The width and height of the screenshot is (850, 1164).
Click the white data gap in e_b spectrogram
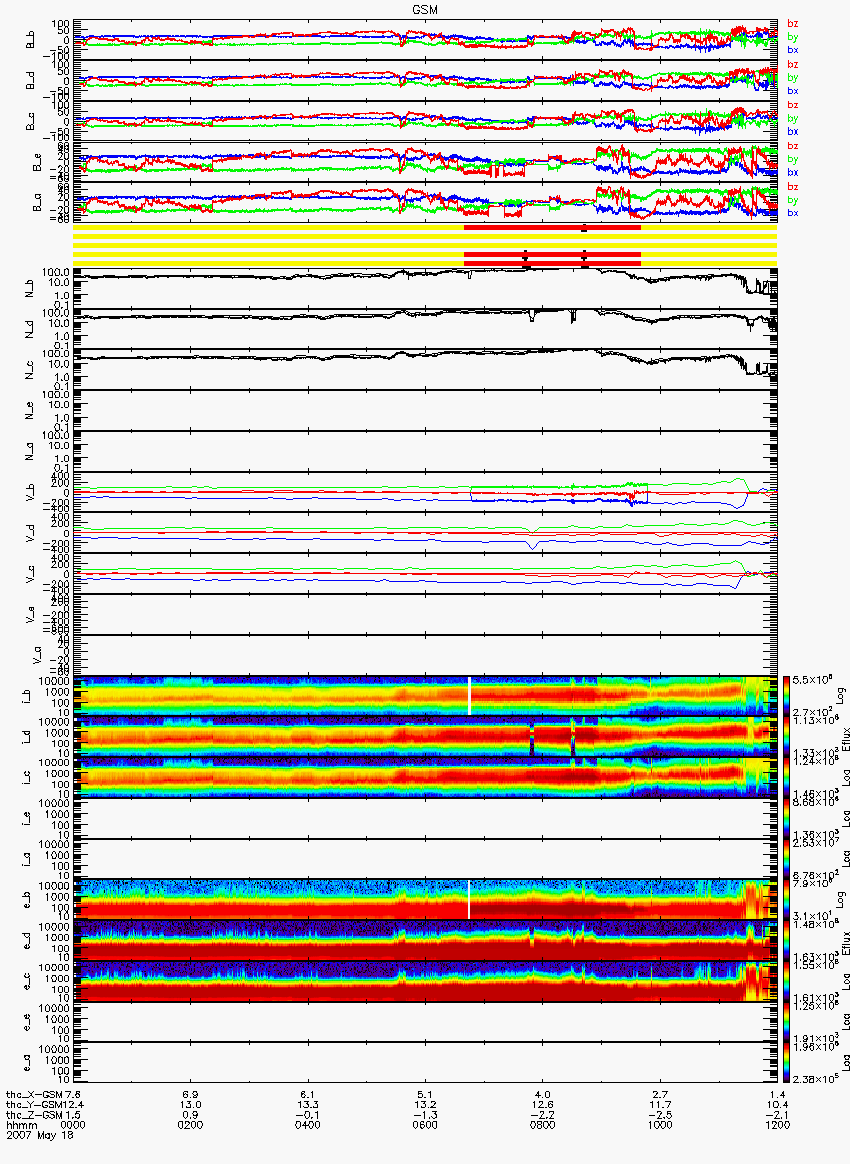pos(470,899)
